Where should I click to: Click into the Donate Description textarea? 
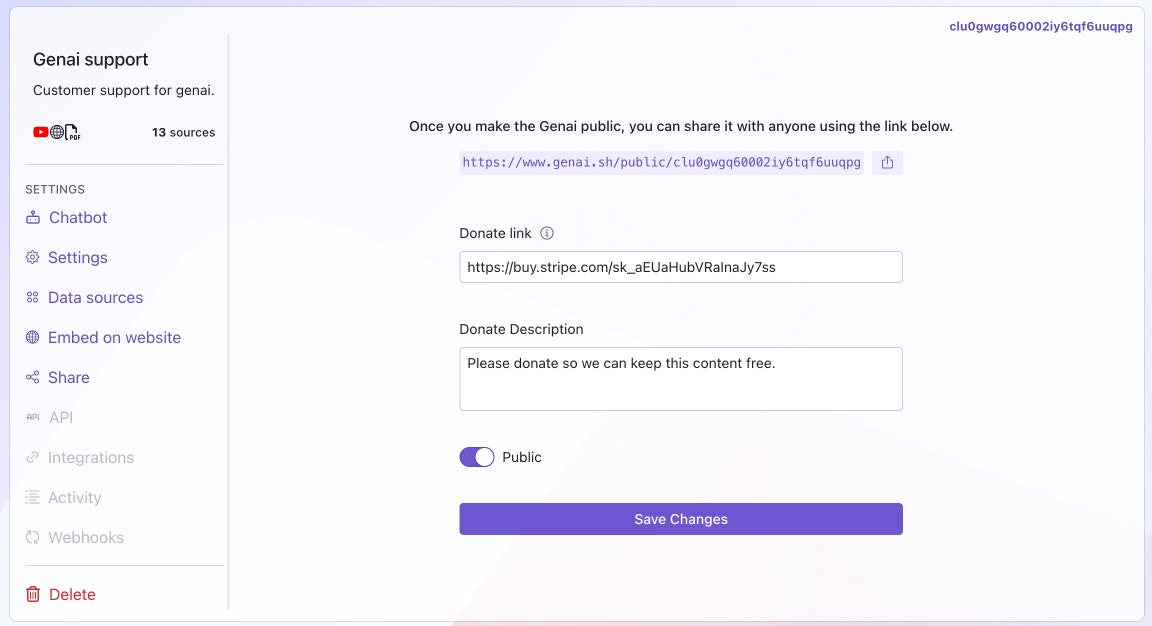click(x=681, y=379)
